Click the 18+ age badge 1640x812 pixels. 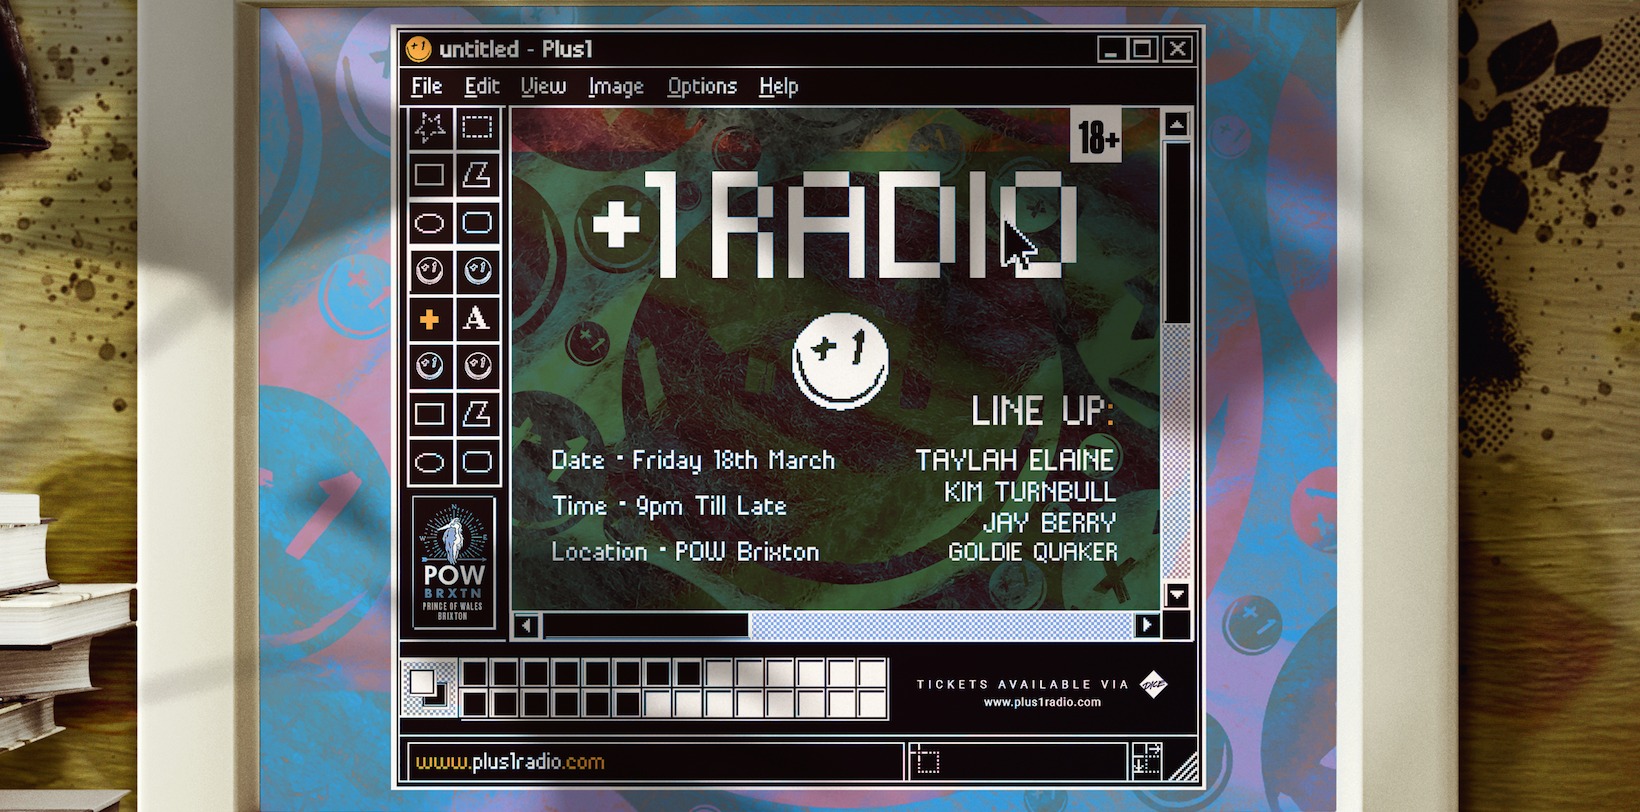pyautogui.click(x=1097, y=136)
